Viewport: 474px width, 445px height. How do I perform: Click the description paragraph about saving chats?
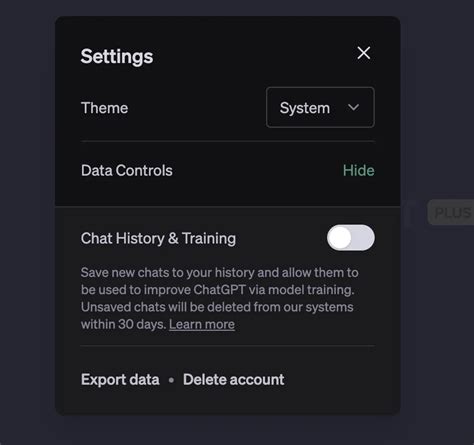pyautogui.click(x=220, y=298)
